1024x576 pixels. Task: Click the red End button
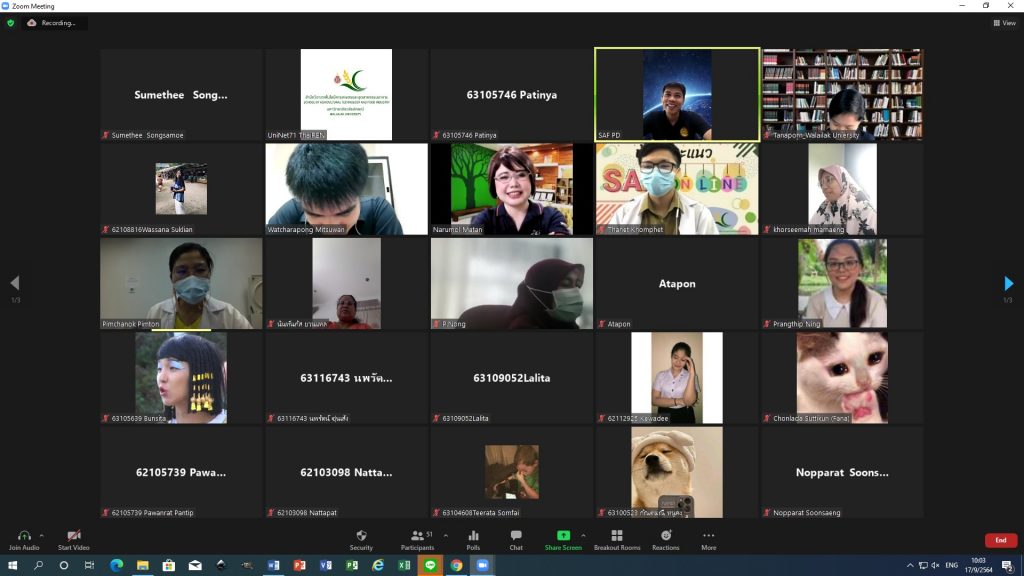point(1000,540)
